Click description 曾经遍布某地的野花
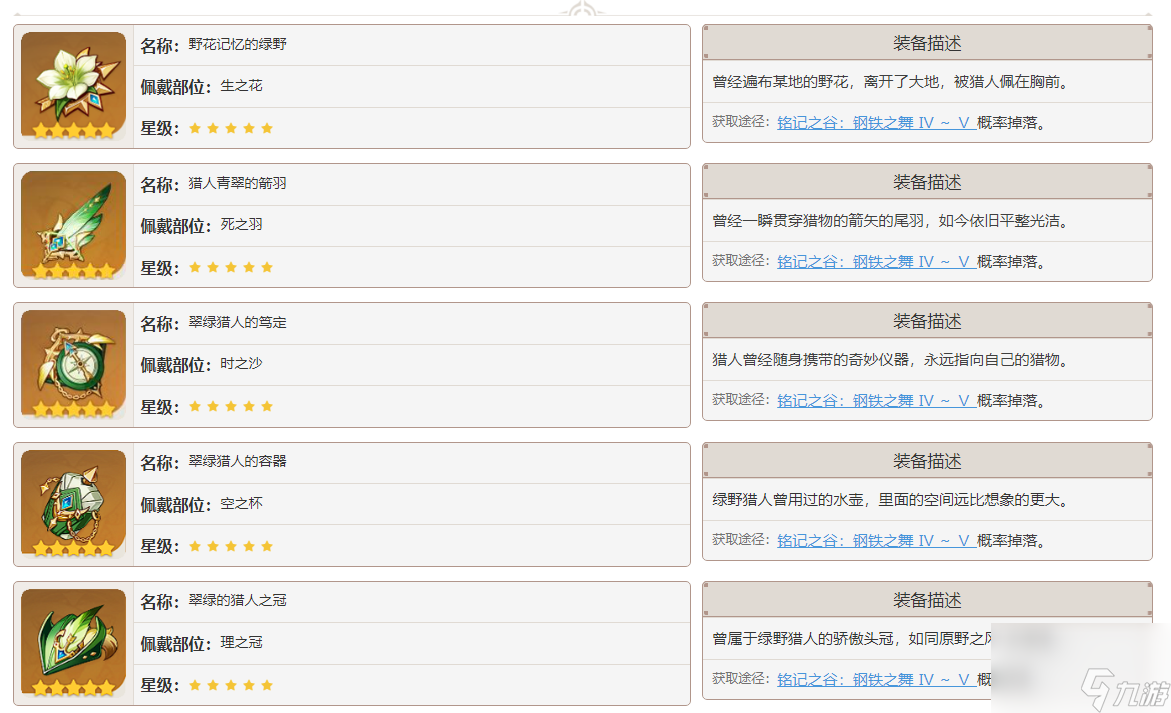The image size is (1171, 713). [x=892, y=82]
